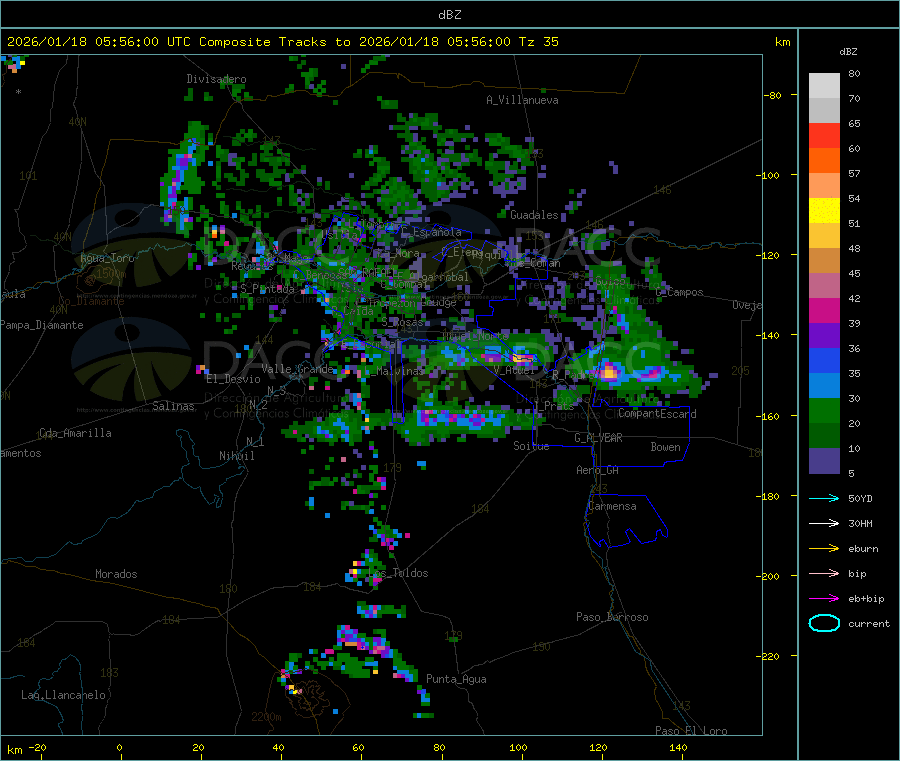Click the cyan 50YD arrow legend icon
The width and height of the screenshot is (900, 761).
coord(824,498)
